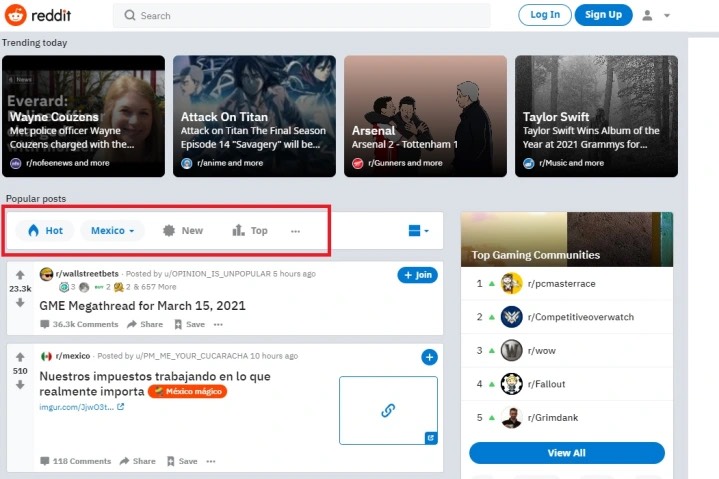Save the GME Megathread post
The height and width of the screenshot is (479, 719).
click(x=189, y=324)
